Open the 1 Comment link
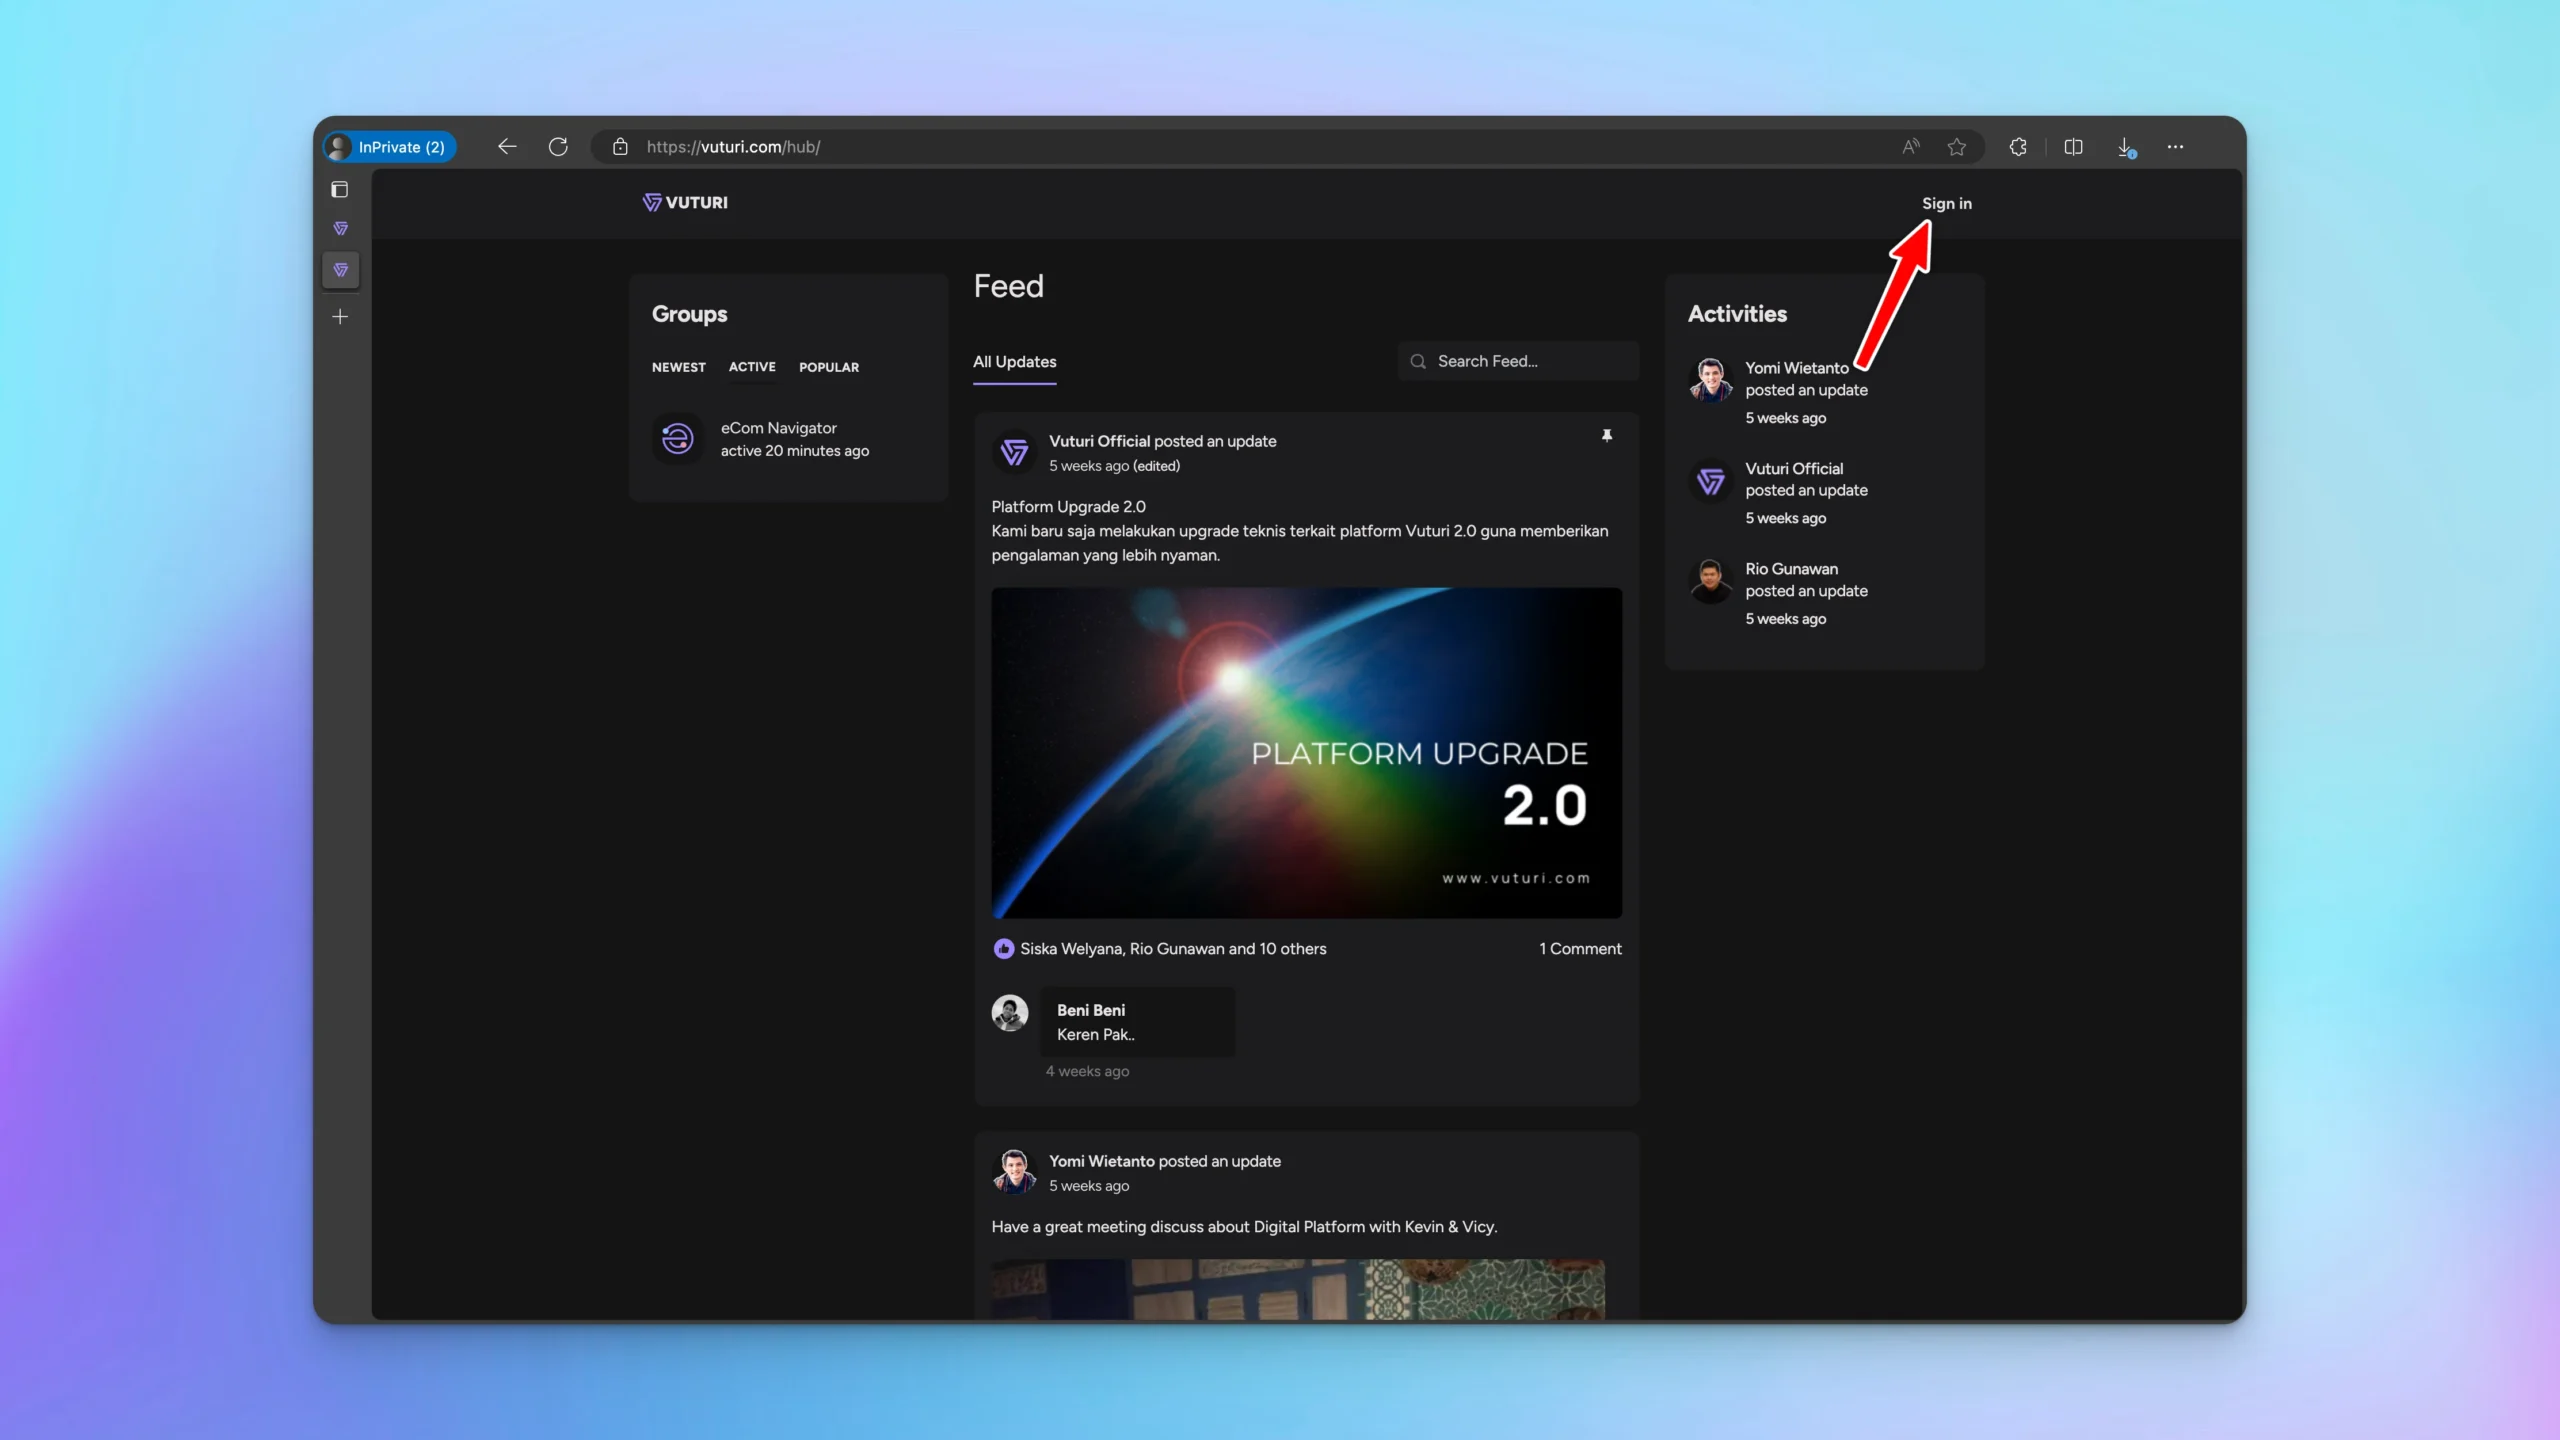The width and height of the screenshot is (2560, 1440). point(1580,949)
